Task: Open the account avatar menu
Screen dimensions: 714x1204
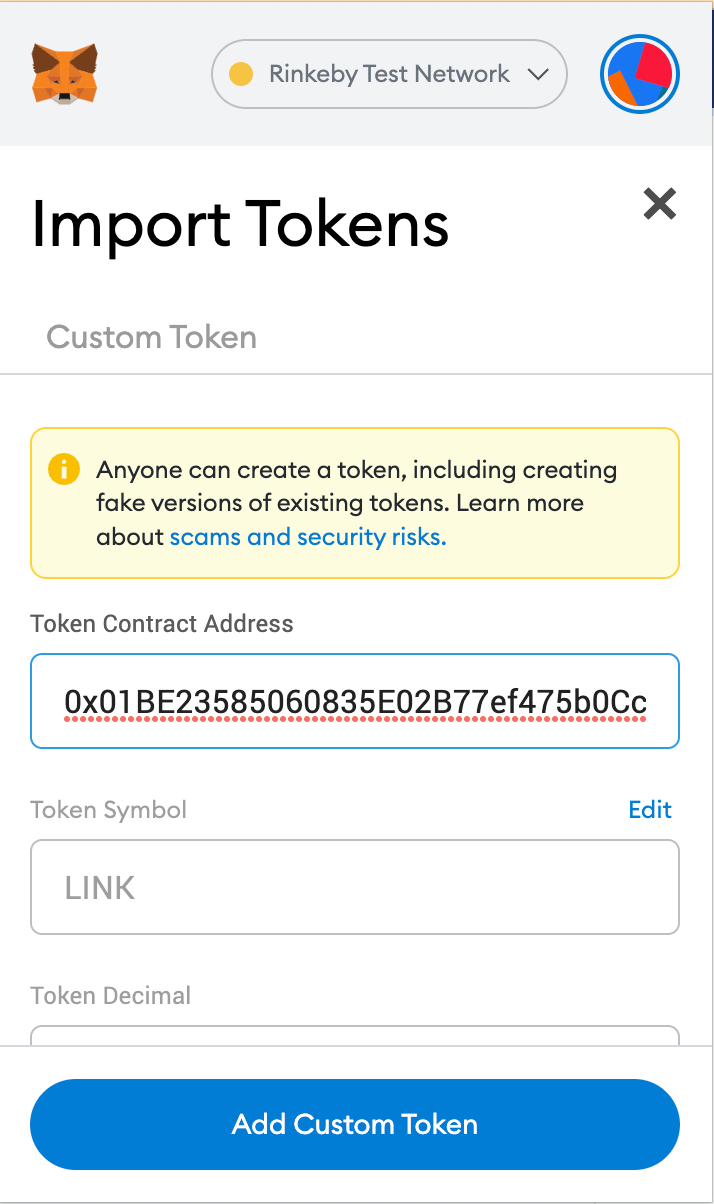Action: click(x=640, y=74)
